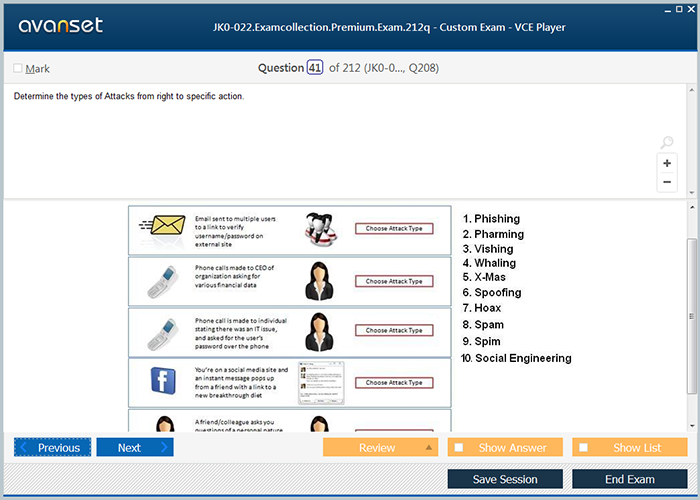Click Save Session
Viewport: 700px width, 500px height.
[505, 479]
